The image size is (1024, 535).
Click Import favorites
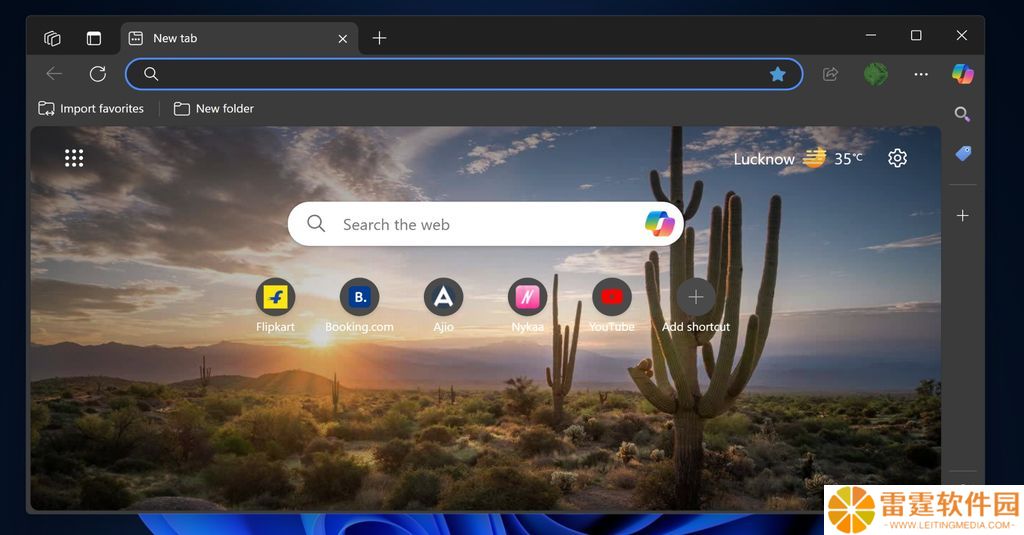coord(91,108)
